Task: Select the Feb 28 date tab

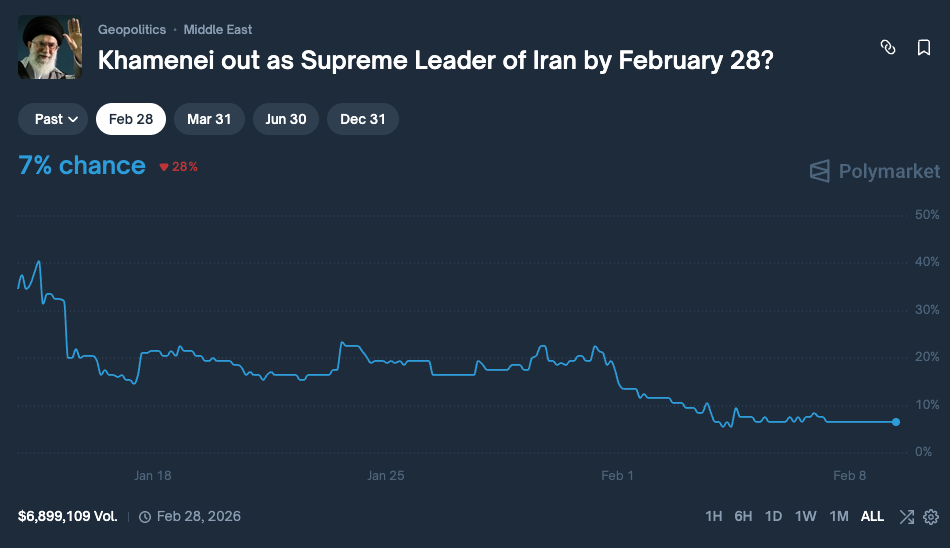Action: pos(131,119)
